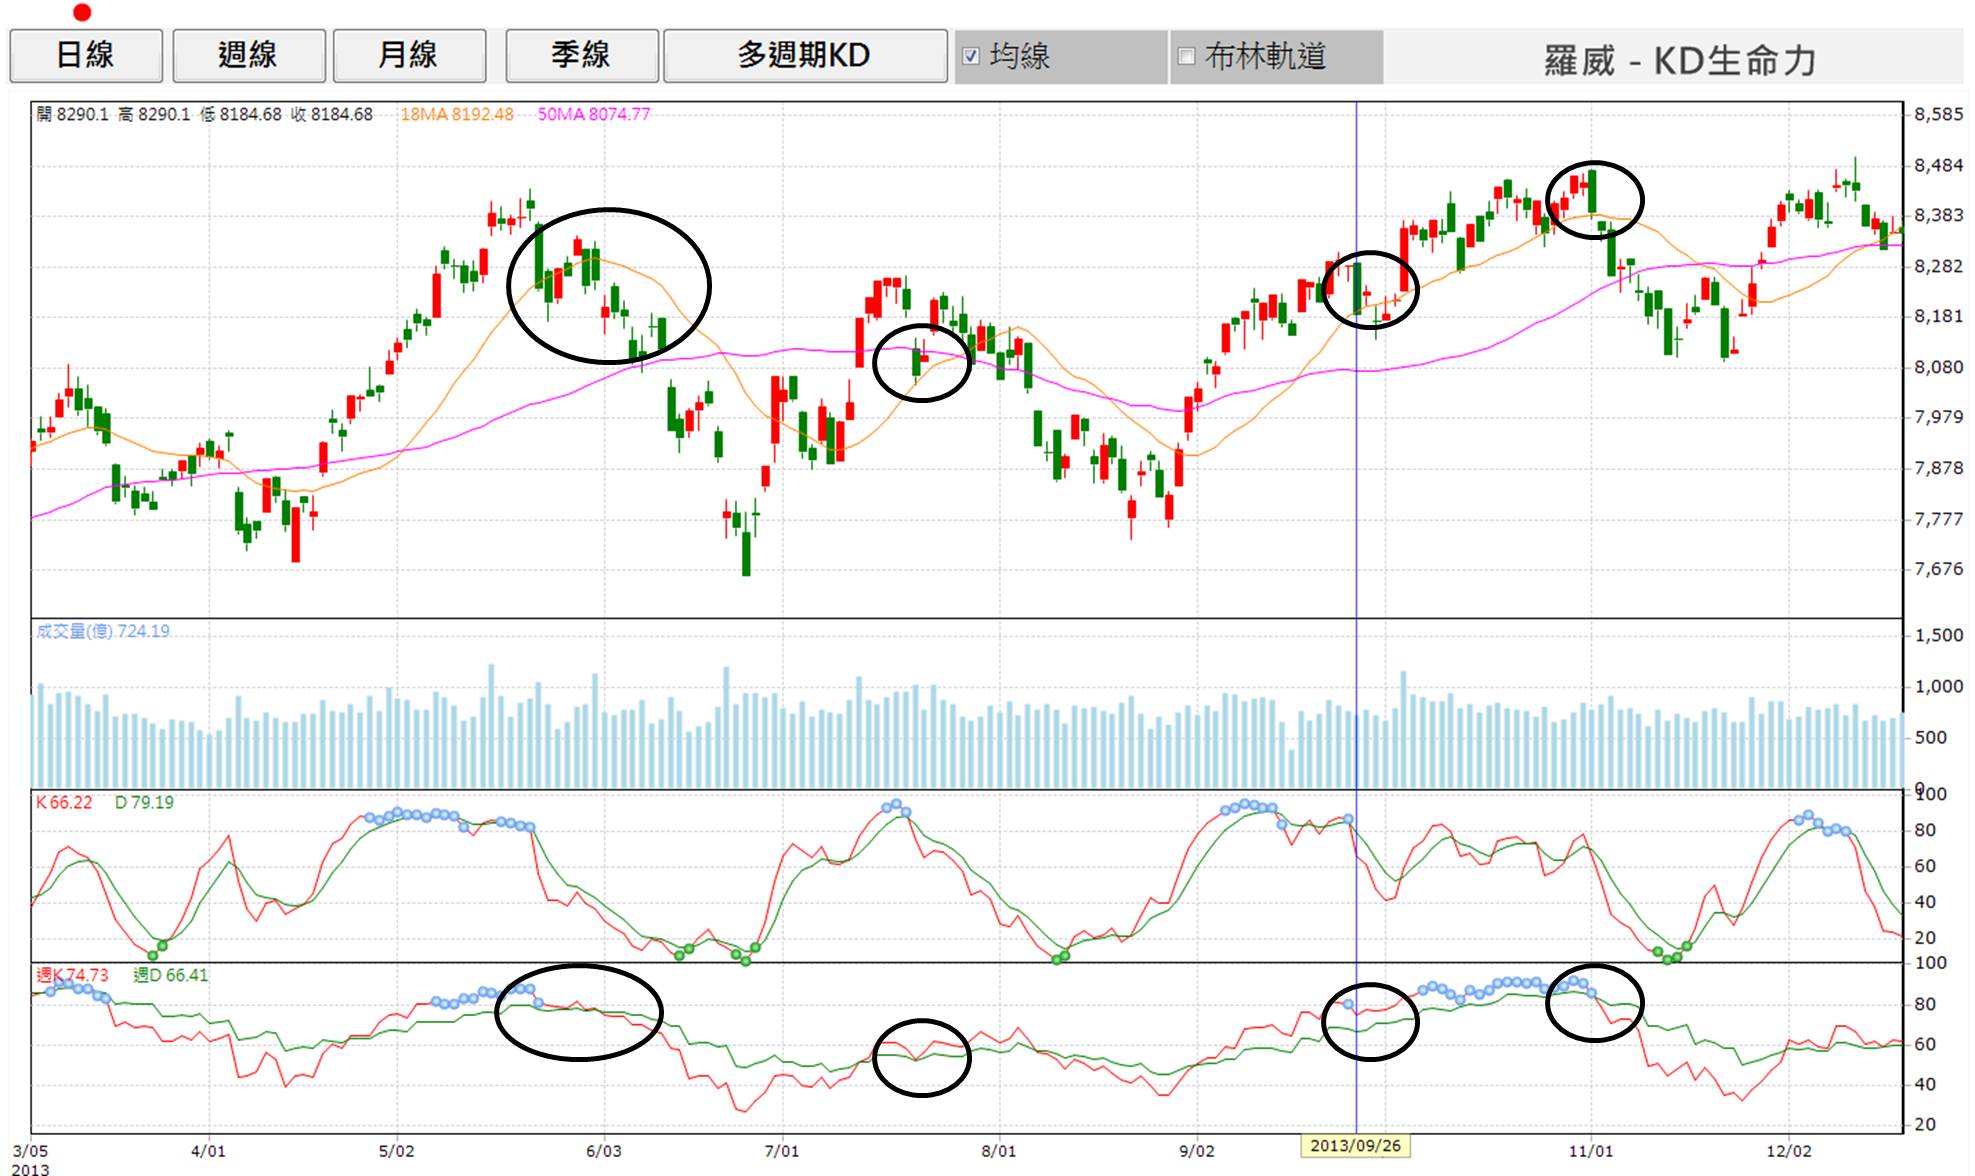The width and height of the screenshot is (1975, 1176).
Task: Click the 週K weekly KD legend
Action: tap(72, 975)
